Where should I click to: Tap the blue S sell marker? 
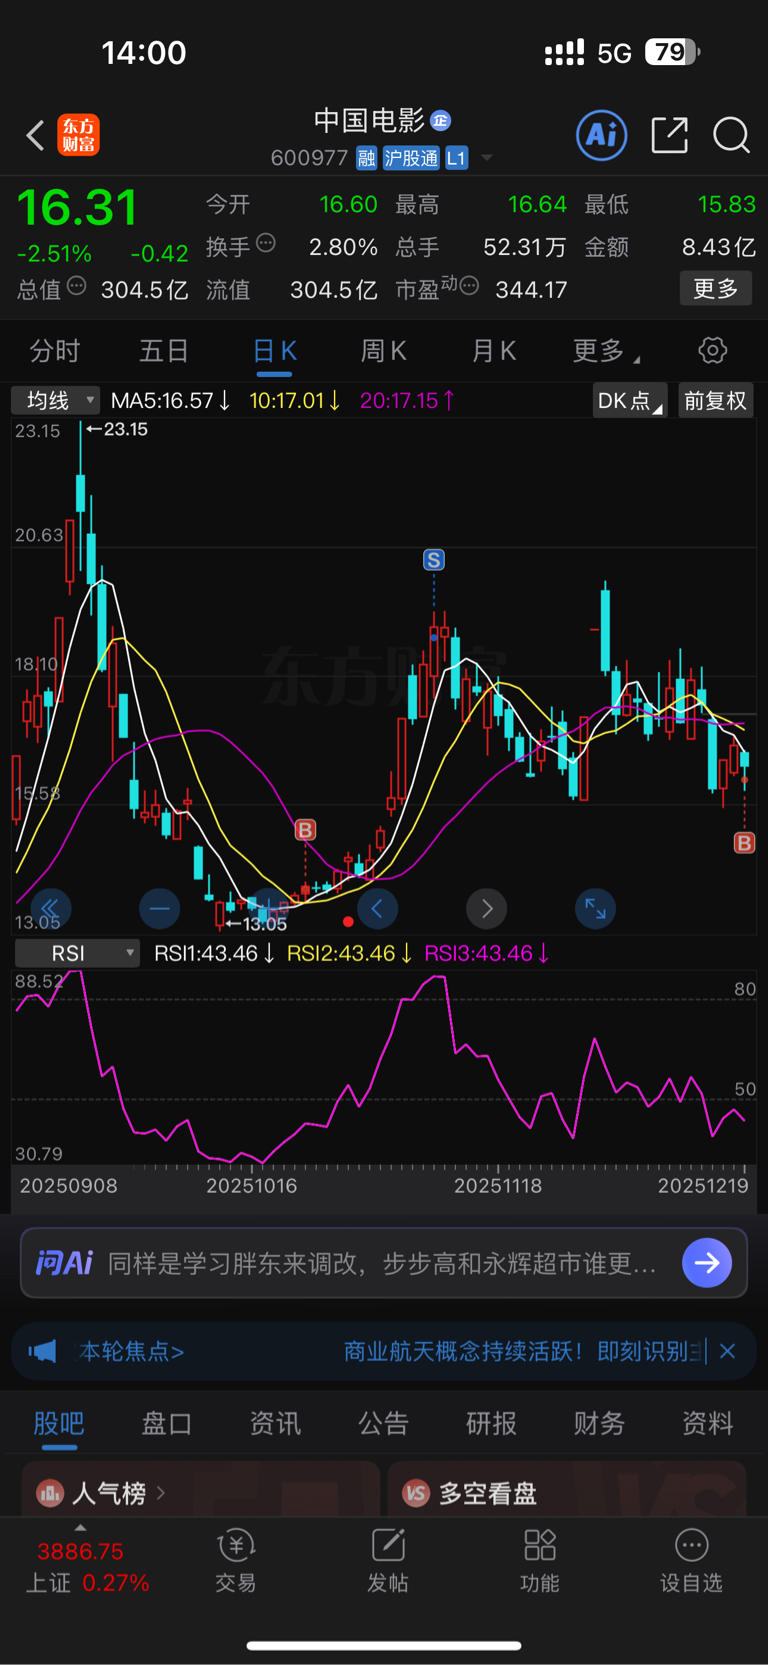click(x=433, y=560)
